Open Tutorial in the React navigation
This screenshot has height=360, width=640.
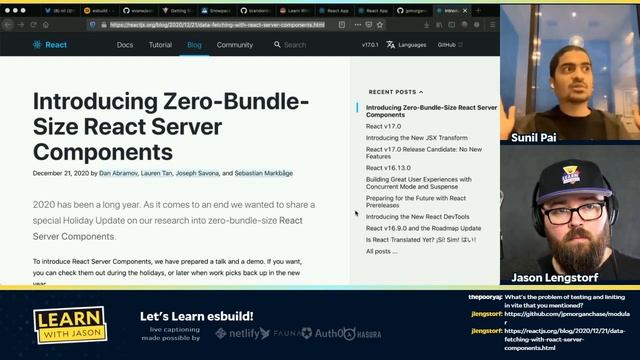(160, 45)
